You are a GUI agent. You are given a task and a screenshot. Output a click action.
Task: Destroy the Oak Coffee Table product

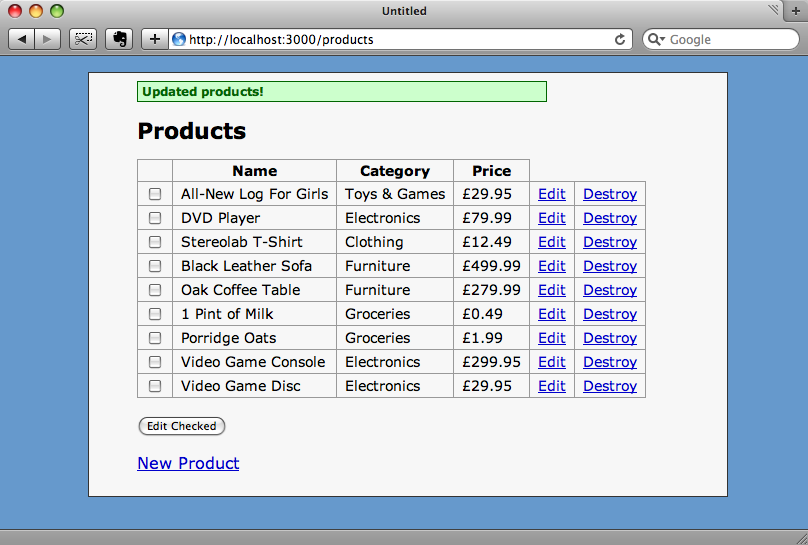610,289
